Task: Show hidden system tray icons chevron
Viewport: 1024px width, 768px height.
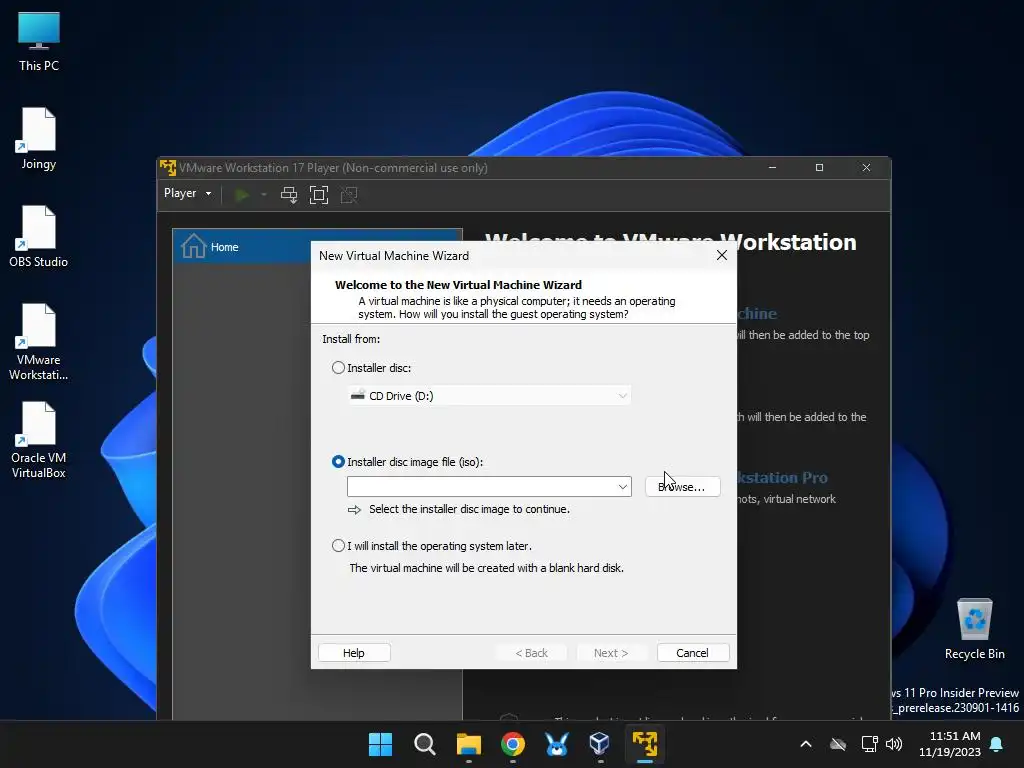Action: [806, 744]
